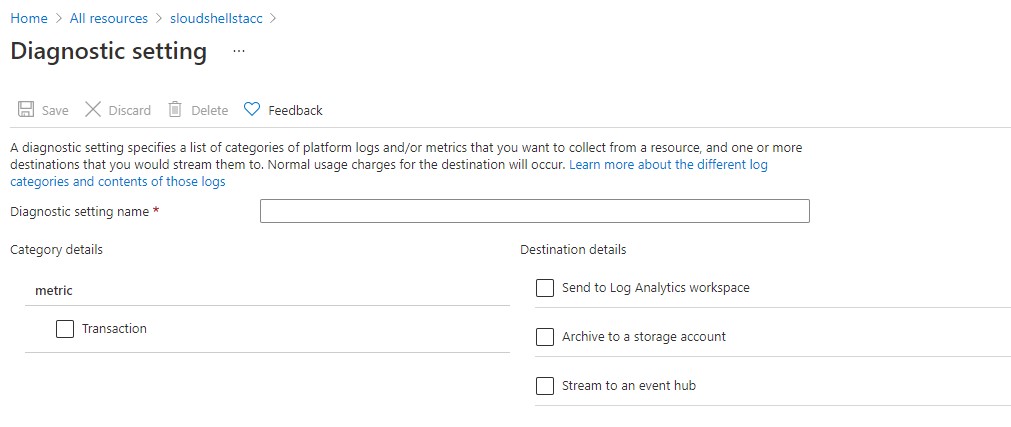Focus the Diagnostic setting name field
This screenshot has width=1011, height=427.
click(534, 211)
